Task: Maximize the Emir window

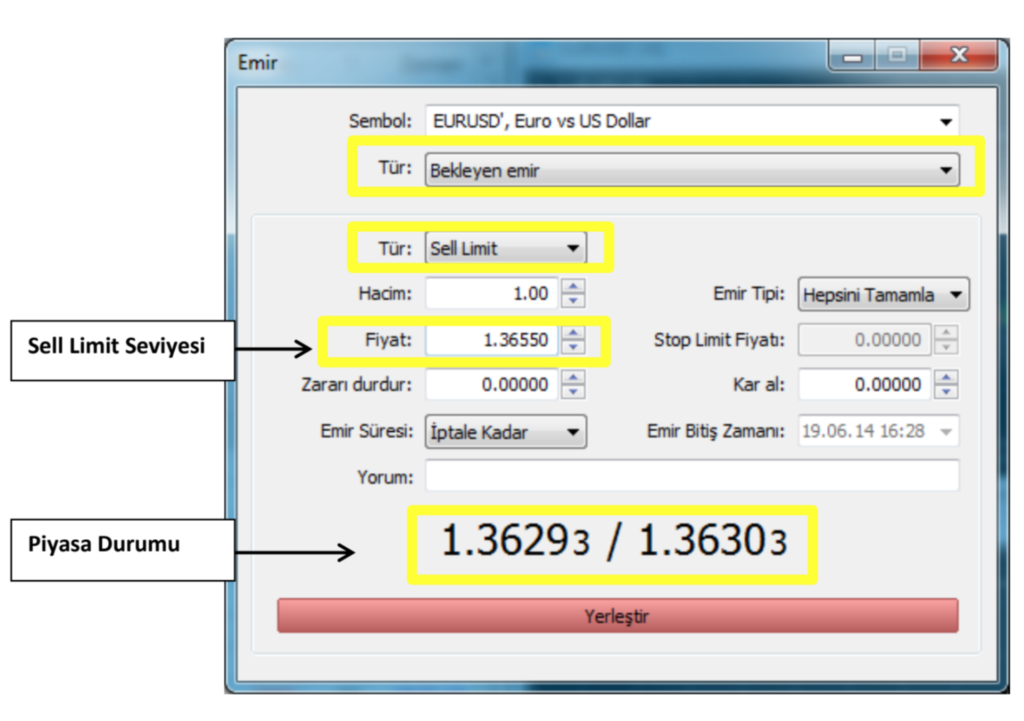Action: (x=897, y=56)
